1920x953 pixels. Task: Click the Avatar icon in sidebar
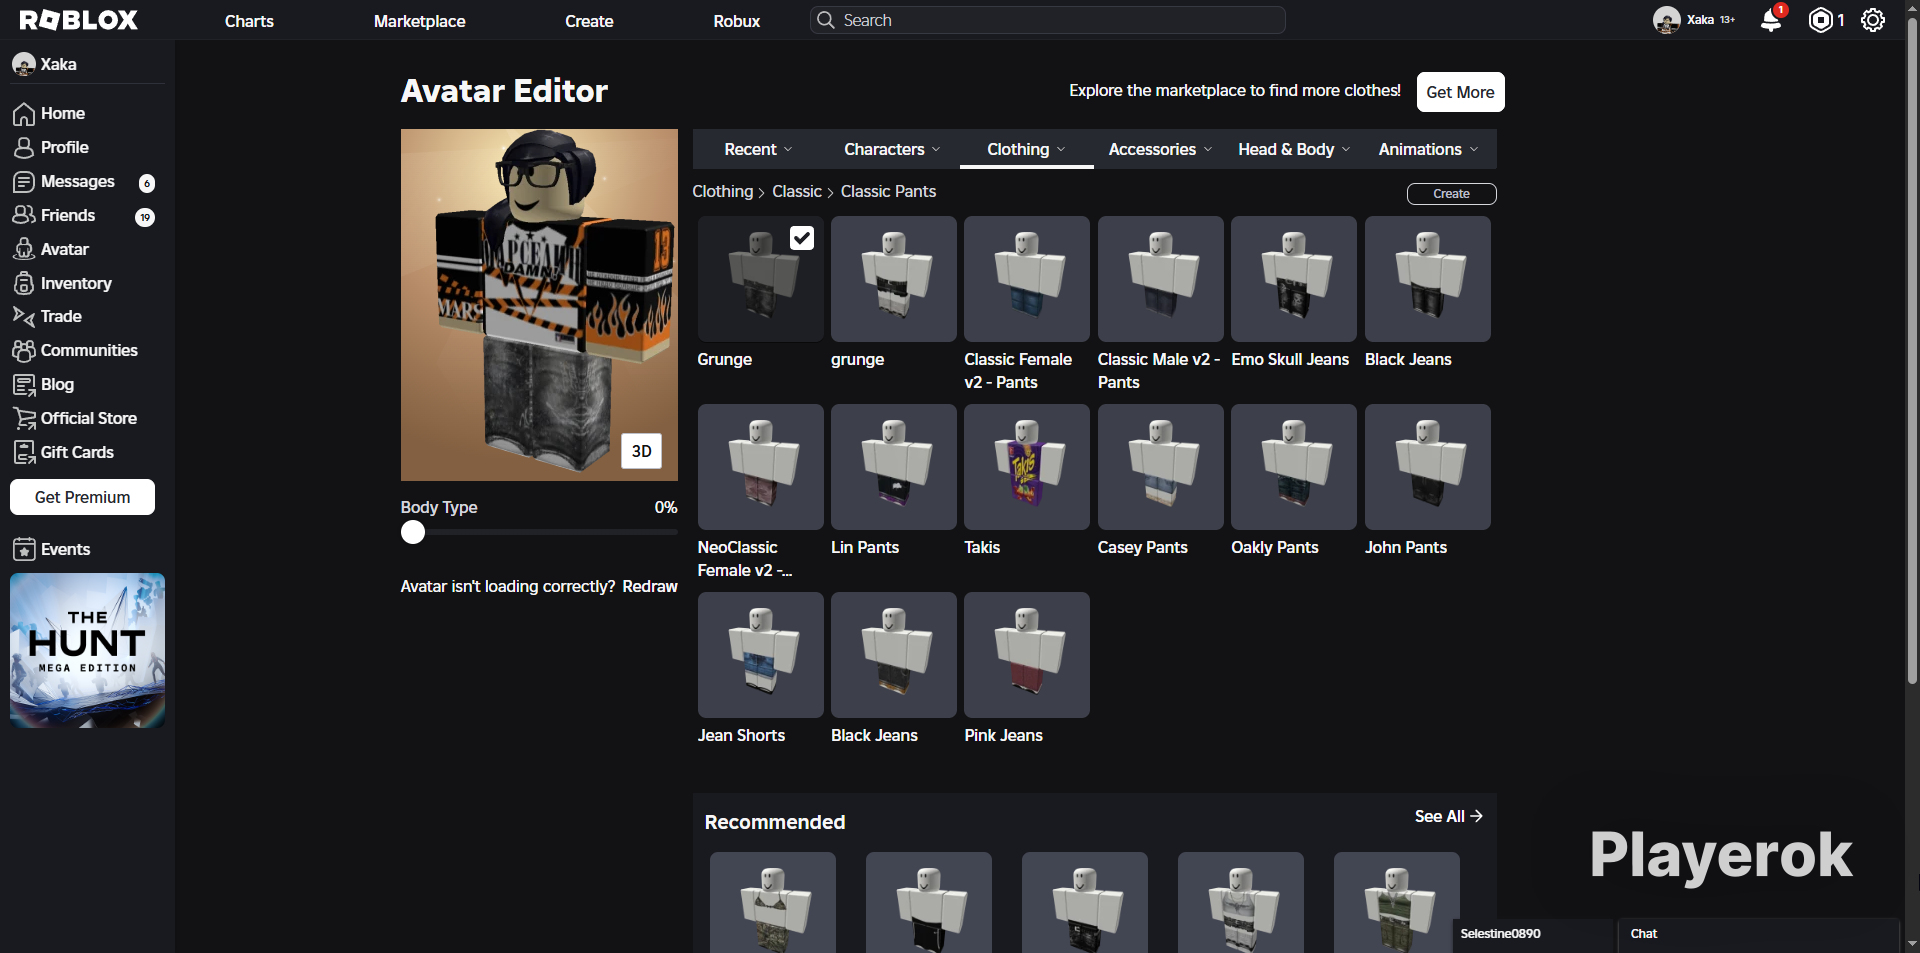24,250
